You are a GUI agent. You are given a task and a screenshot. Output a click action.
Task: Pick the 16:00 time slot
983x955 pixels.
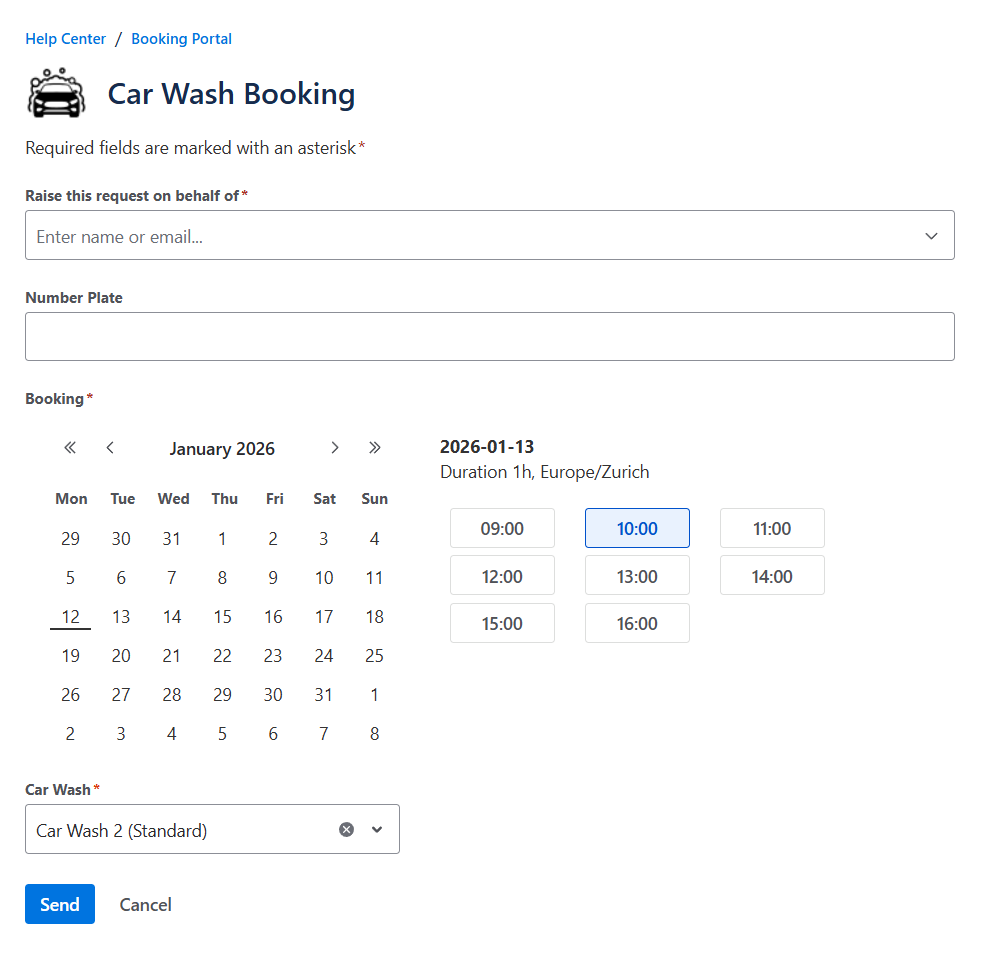[x=637, y=624]
